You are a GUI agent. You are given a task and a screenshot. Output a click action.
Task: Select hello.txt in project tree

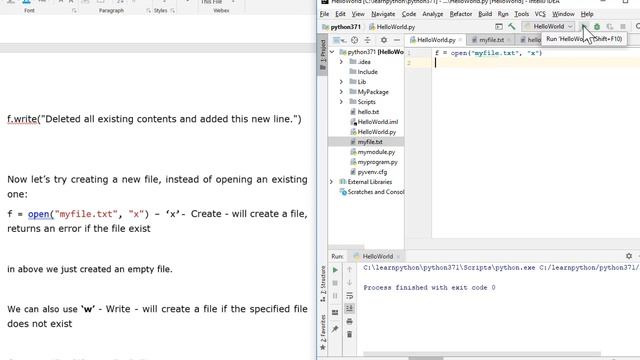point(368,112)
